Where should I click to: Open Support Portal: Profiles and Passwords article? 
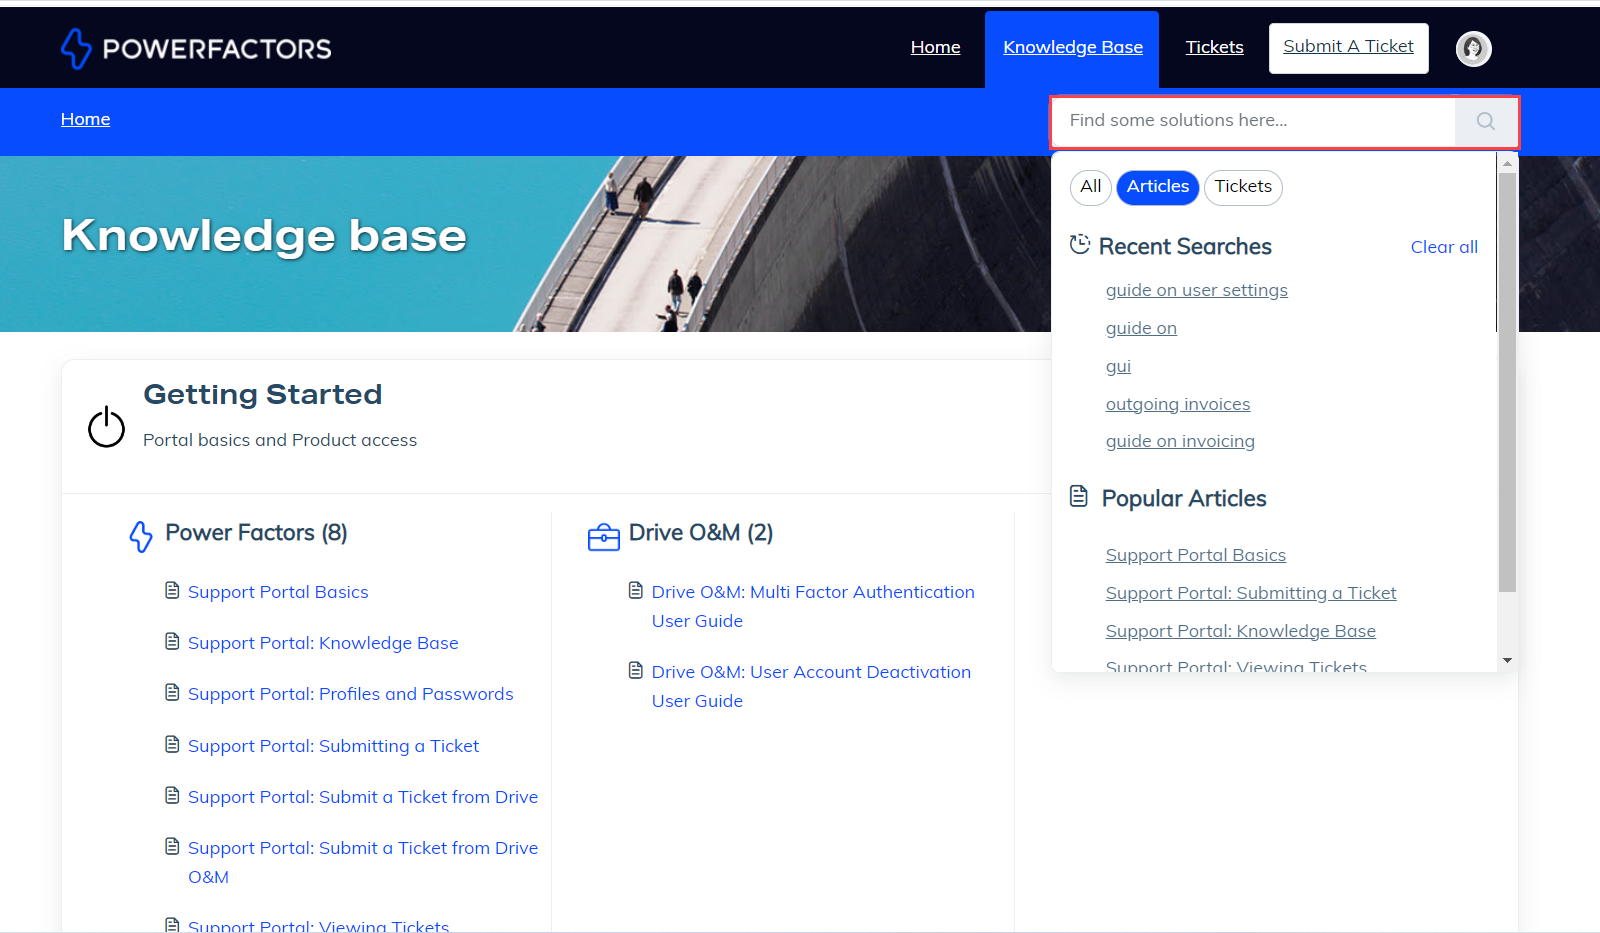point(350,694)
